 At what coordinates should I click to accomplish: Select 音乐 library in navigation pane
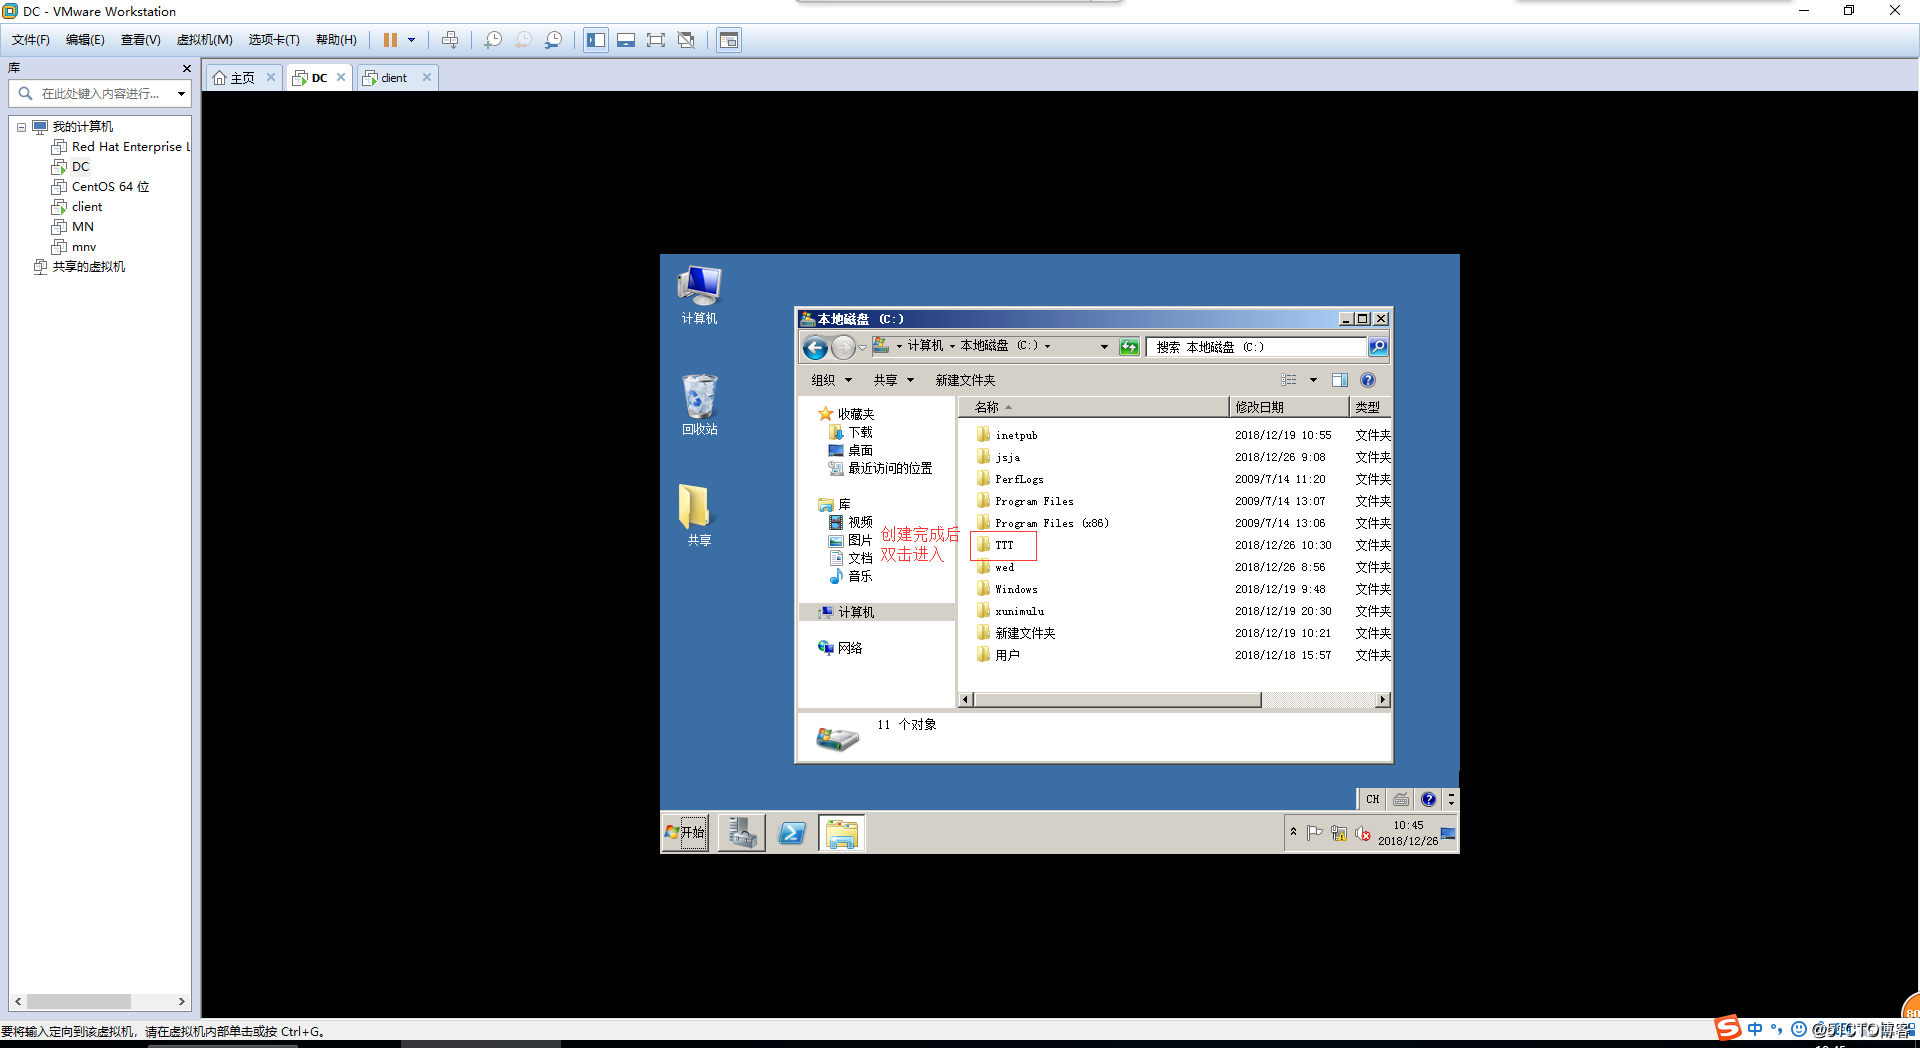click(851, 576)
